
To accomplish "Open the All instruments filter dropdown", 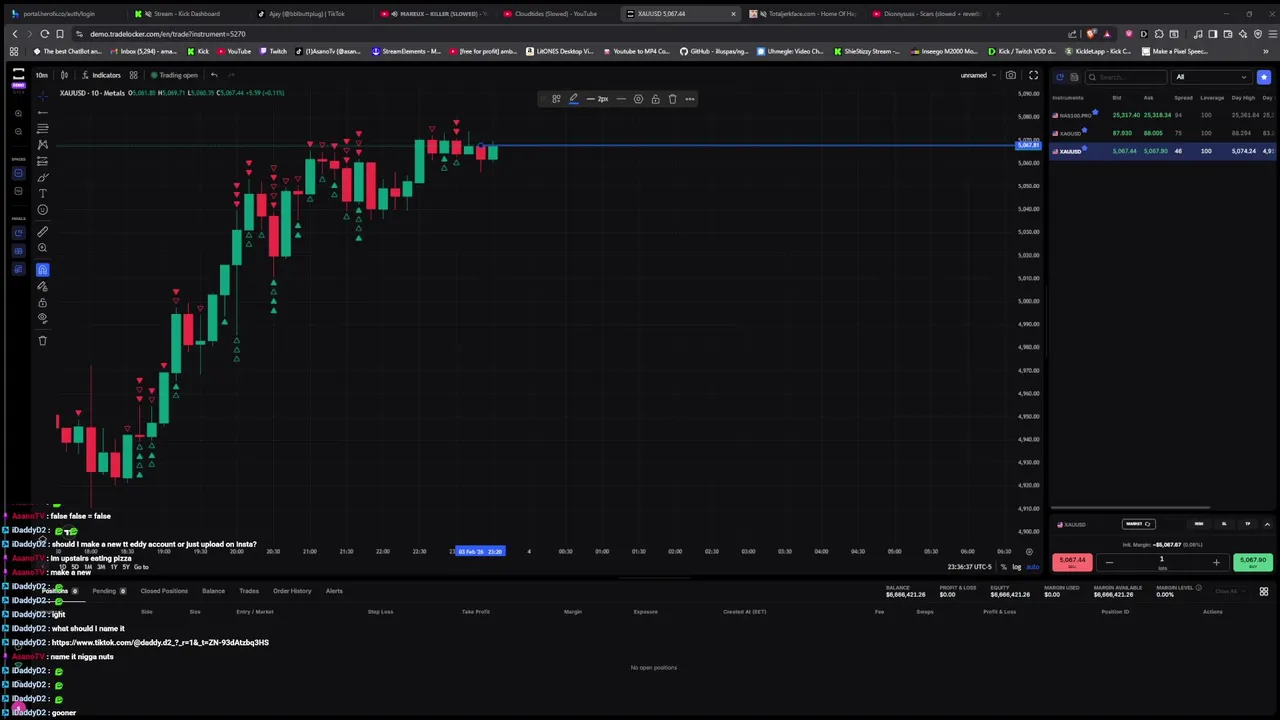I will click(1212, 77).
